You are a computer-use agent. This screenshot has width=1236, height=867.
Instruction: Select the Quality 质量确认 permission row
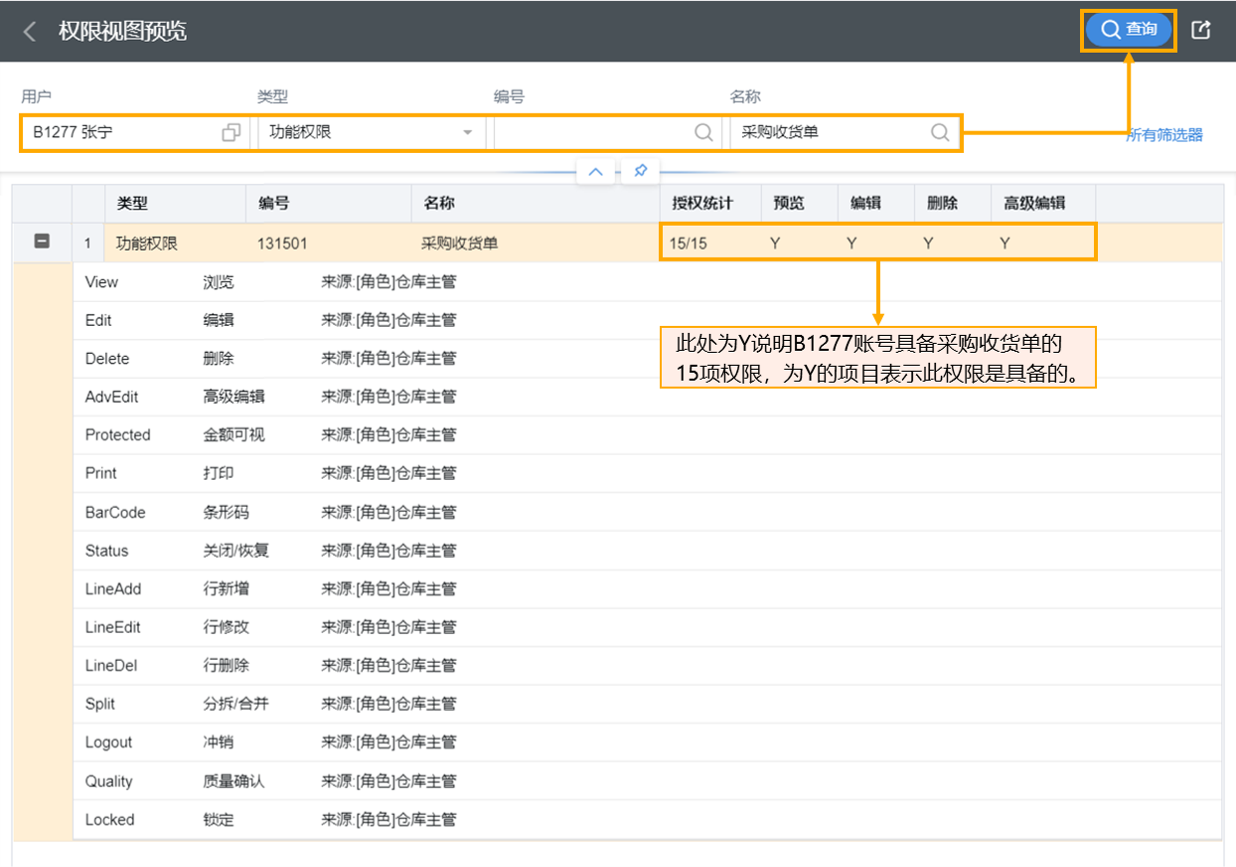pyautogui.click(x=646, y=781)
